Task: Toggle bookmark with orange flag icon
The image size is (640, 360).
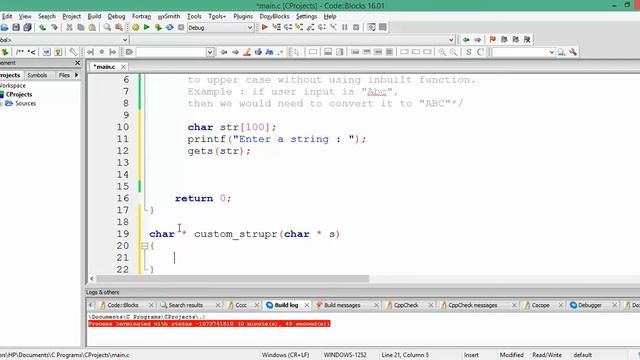Action: [492, 40]
